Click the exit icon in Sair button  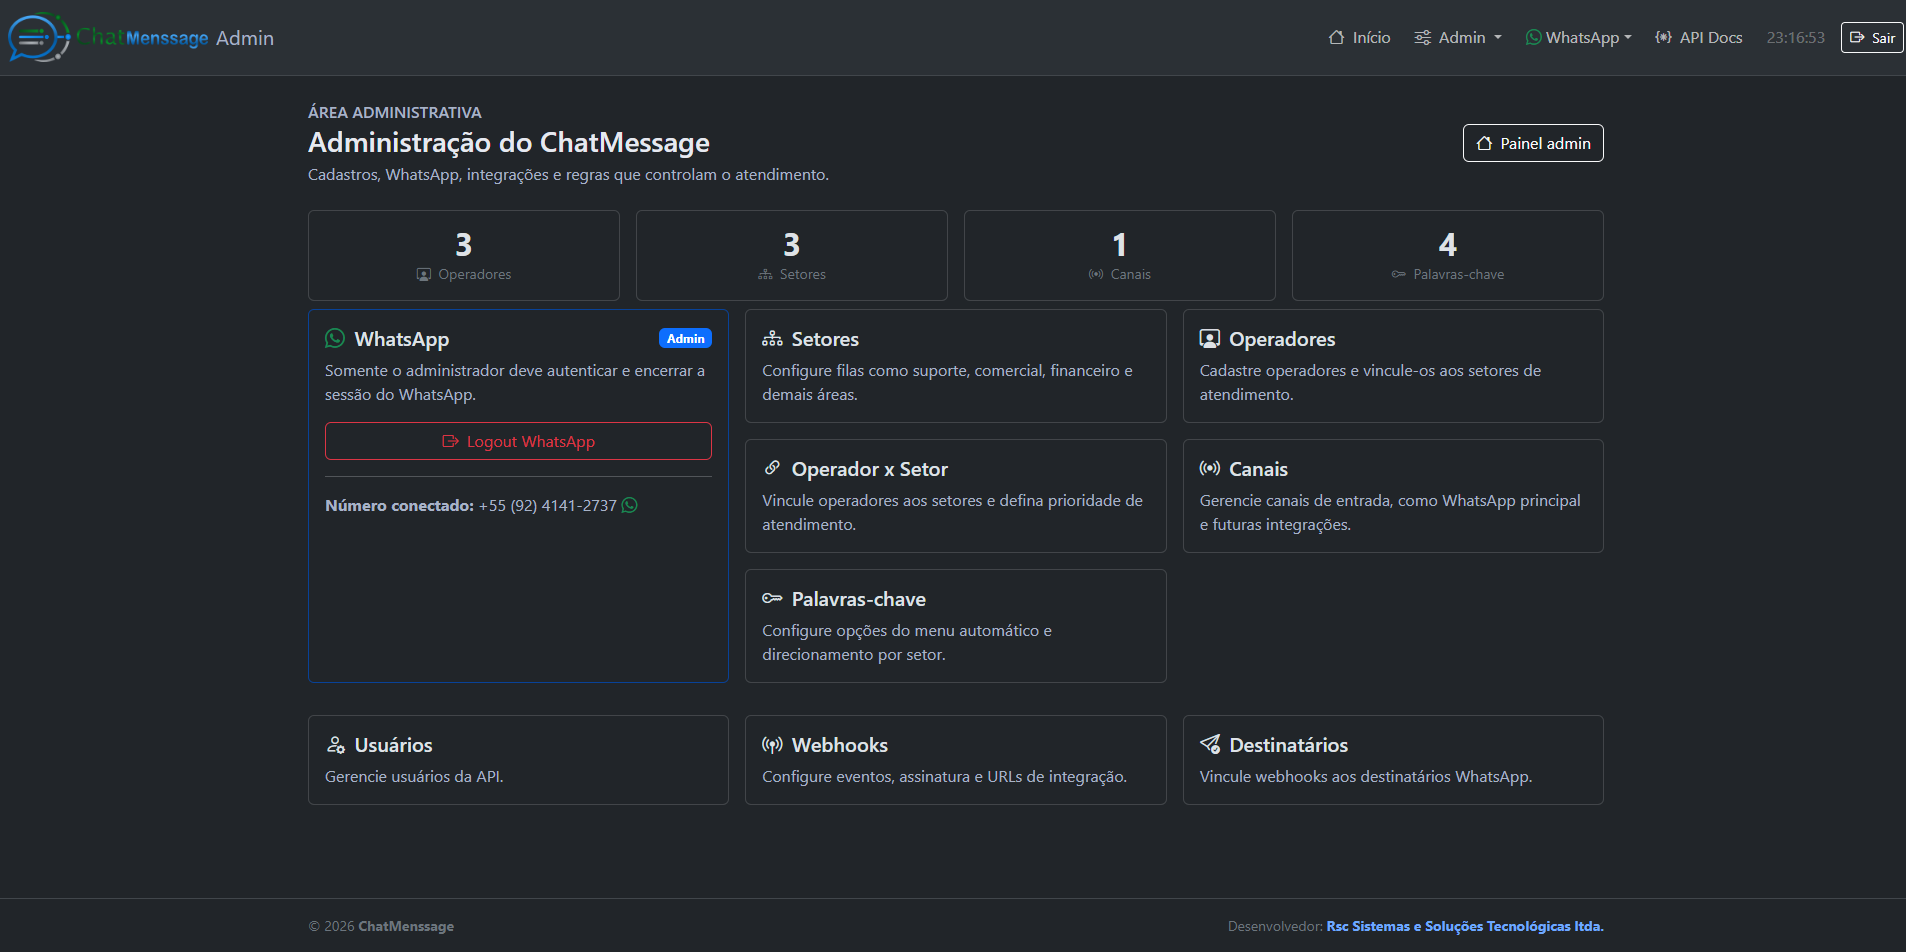1857,38
